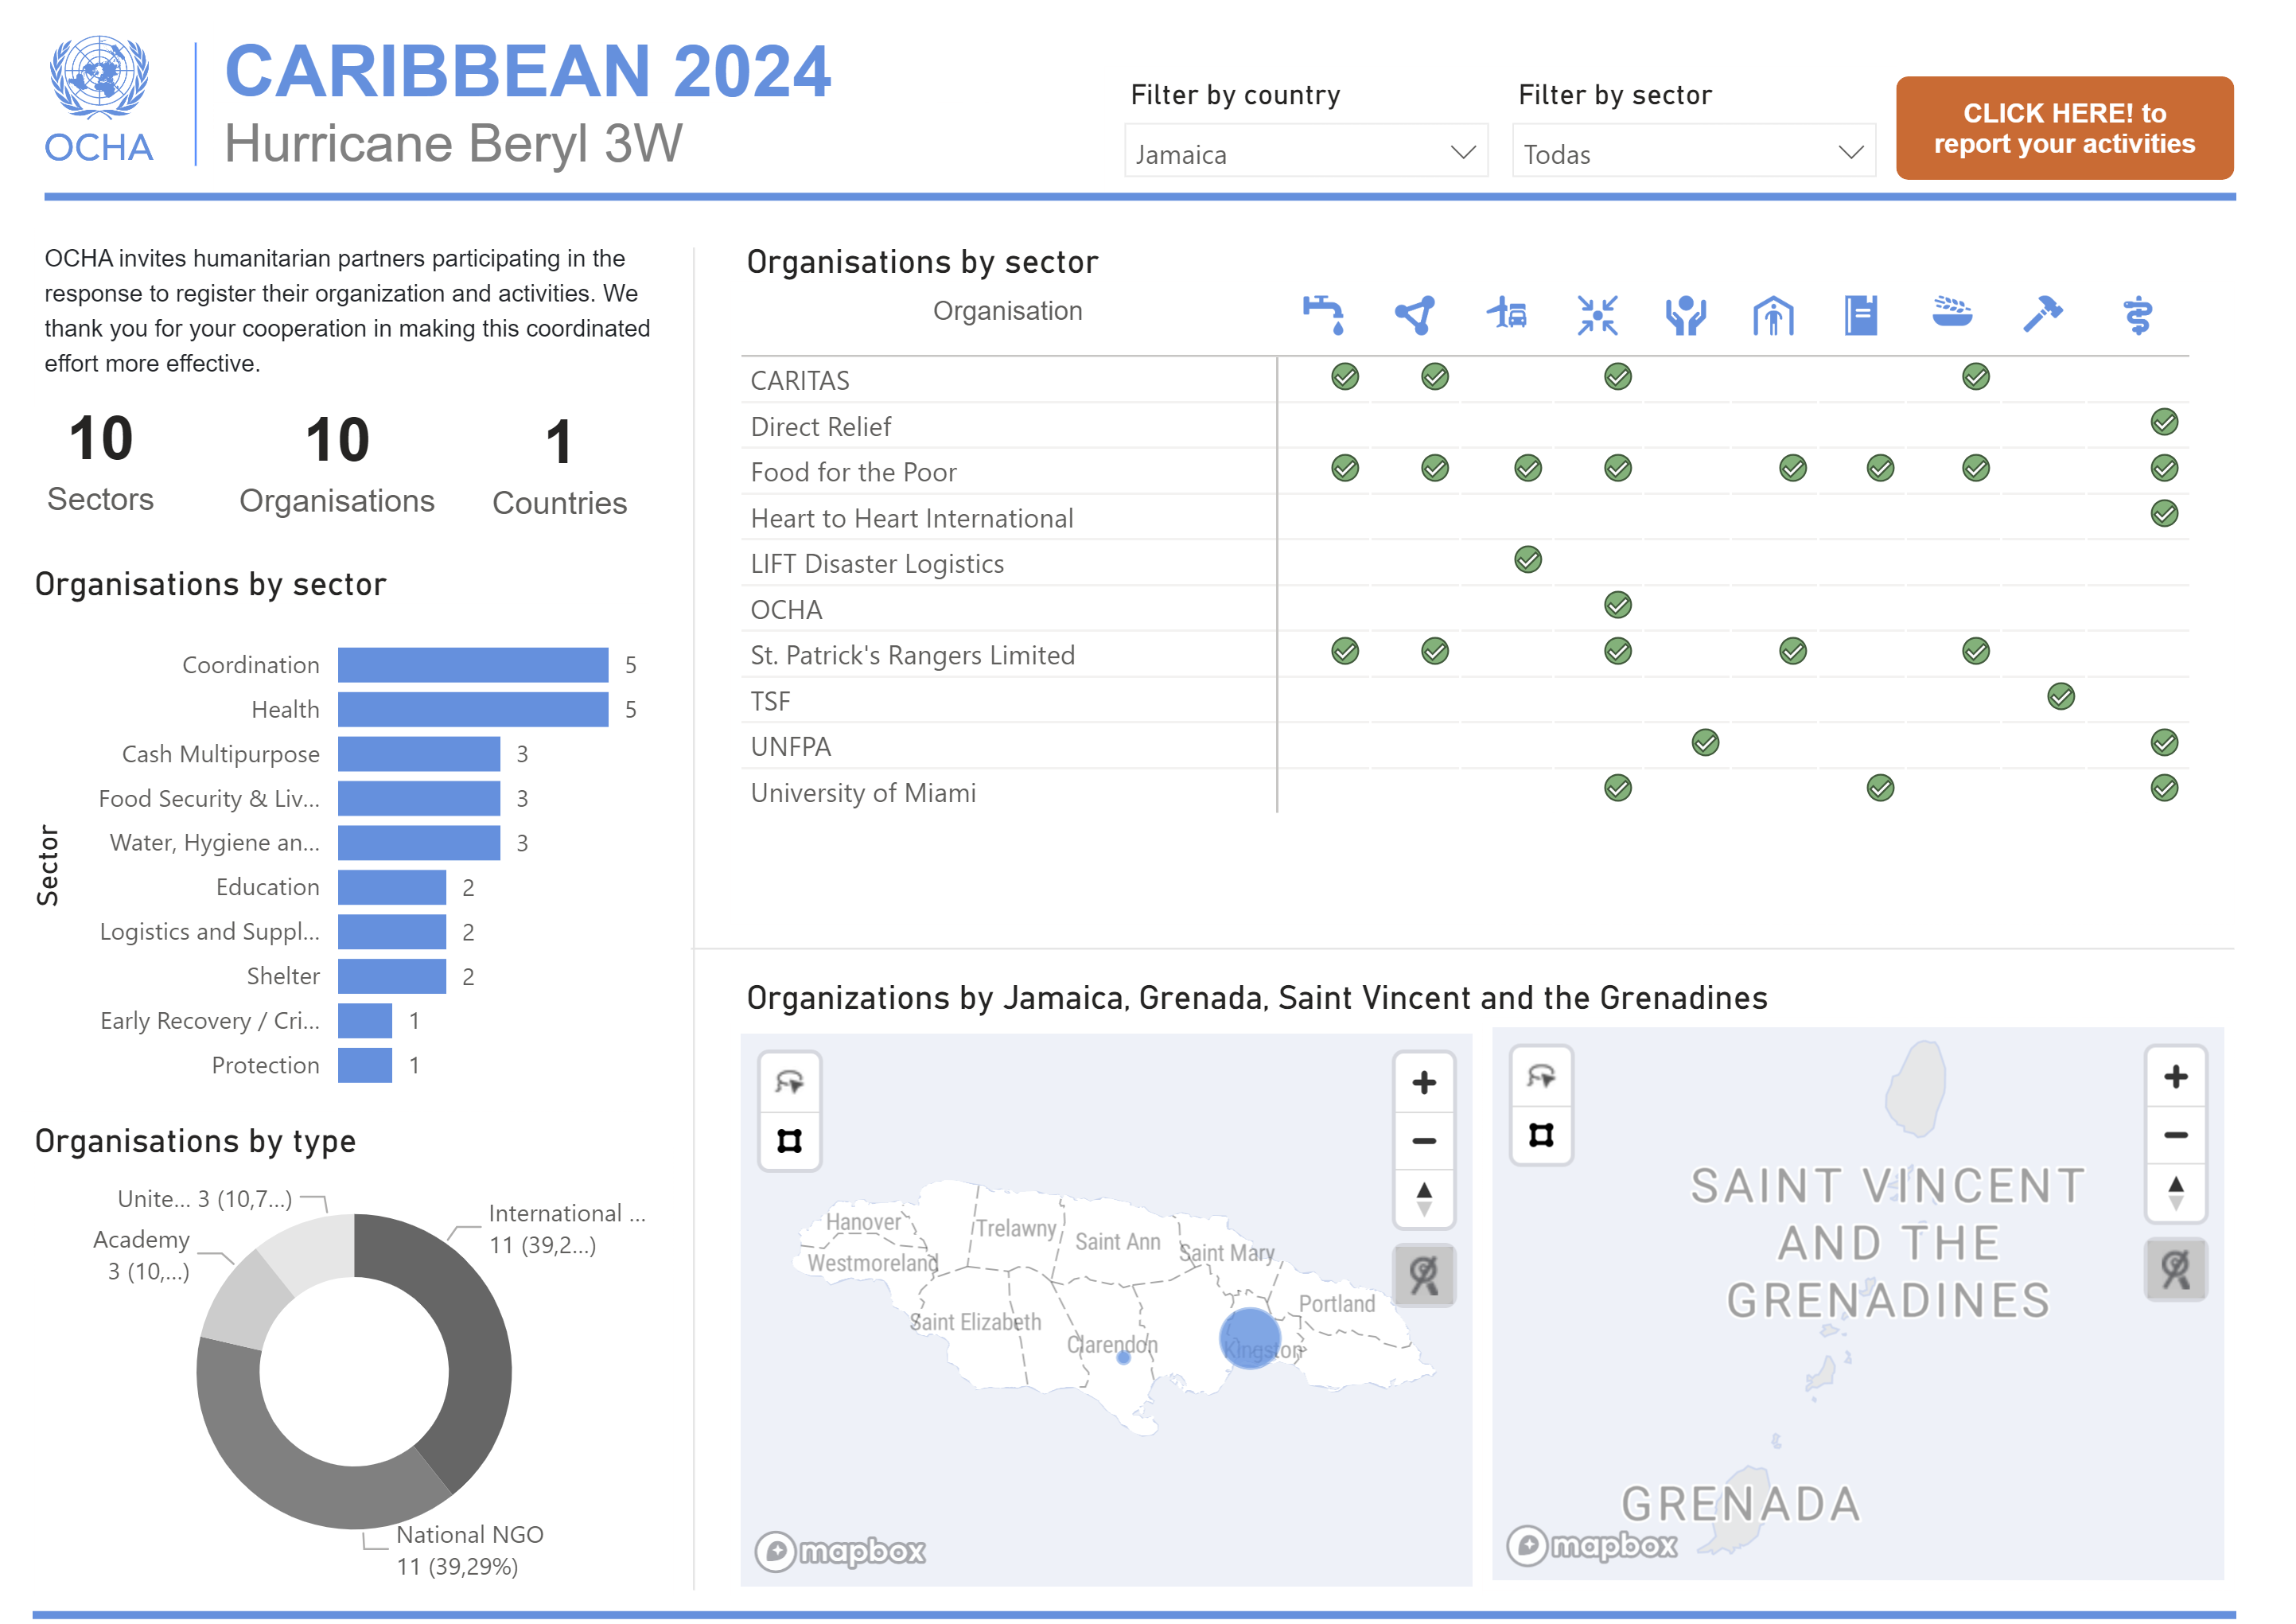Click report your activities button
This screenshot has width=2296, height=1624.
(2064, 128)
